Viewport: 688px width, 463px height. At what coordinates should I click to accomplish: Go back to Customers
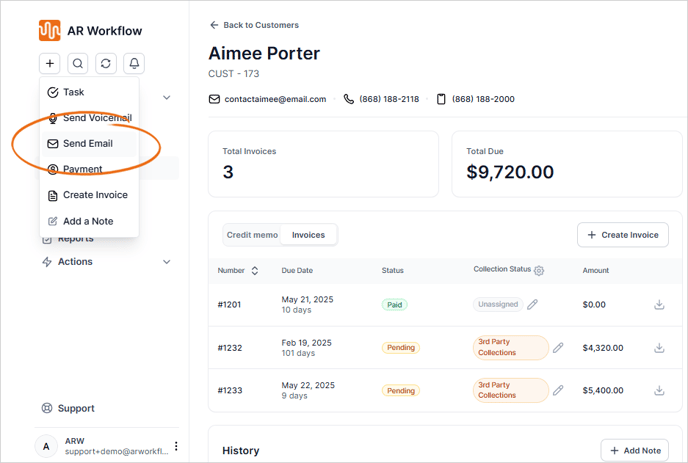254,25
